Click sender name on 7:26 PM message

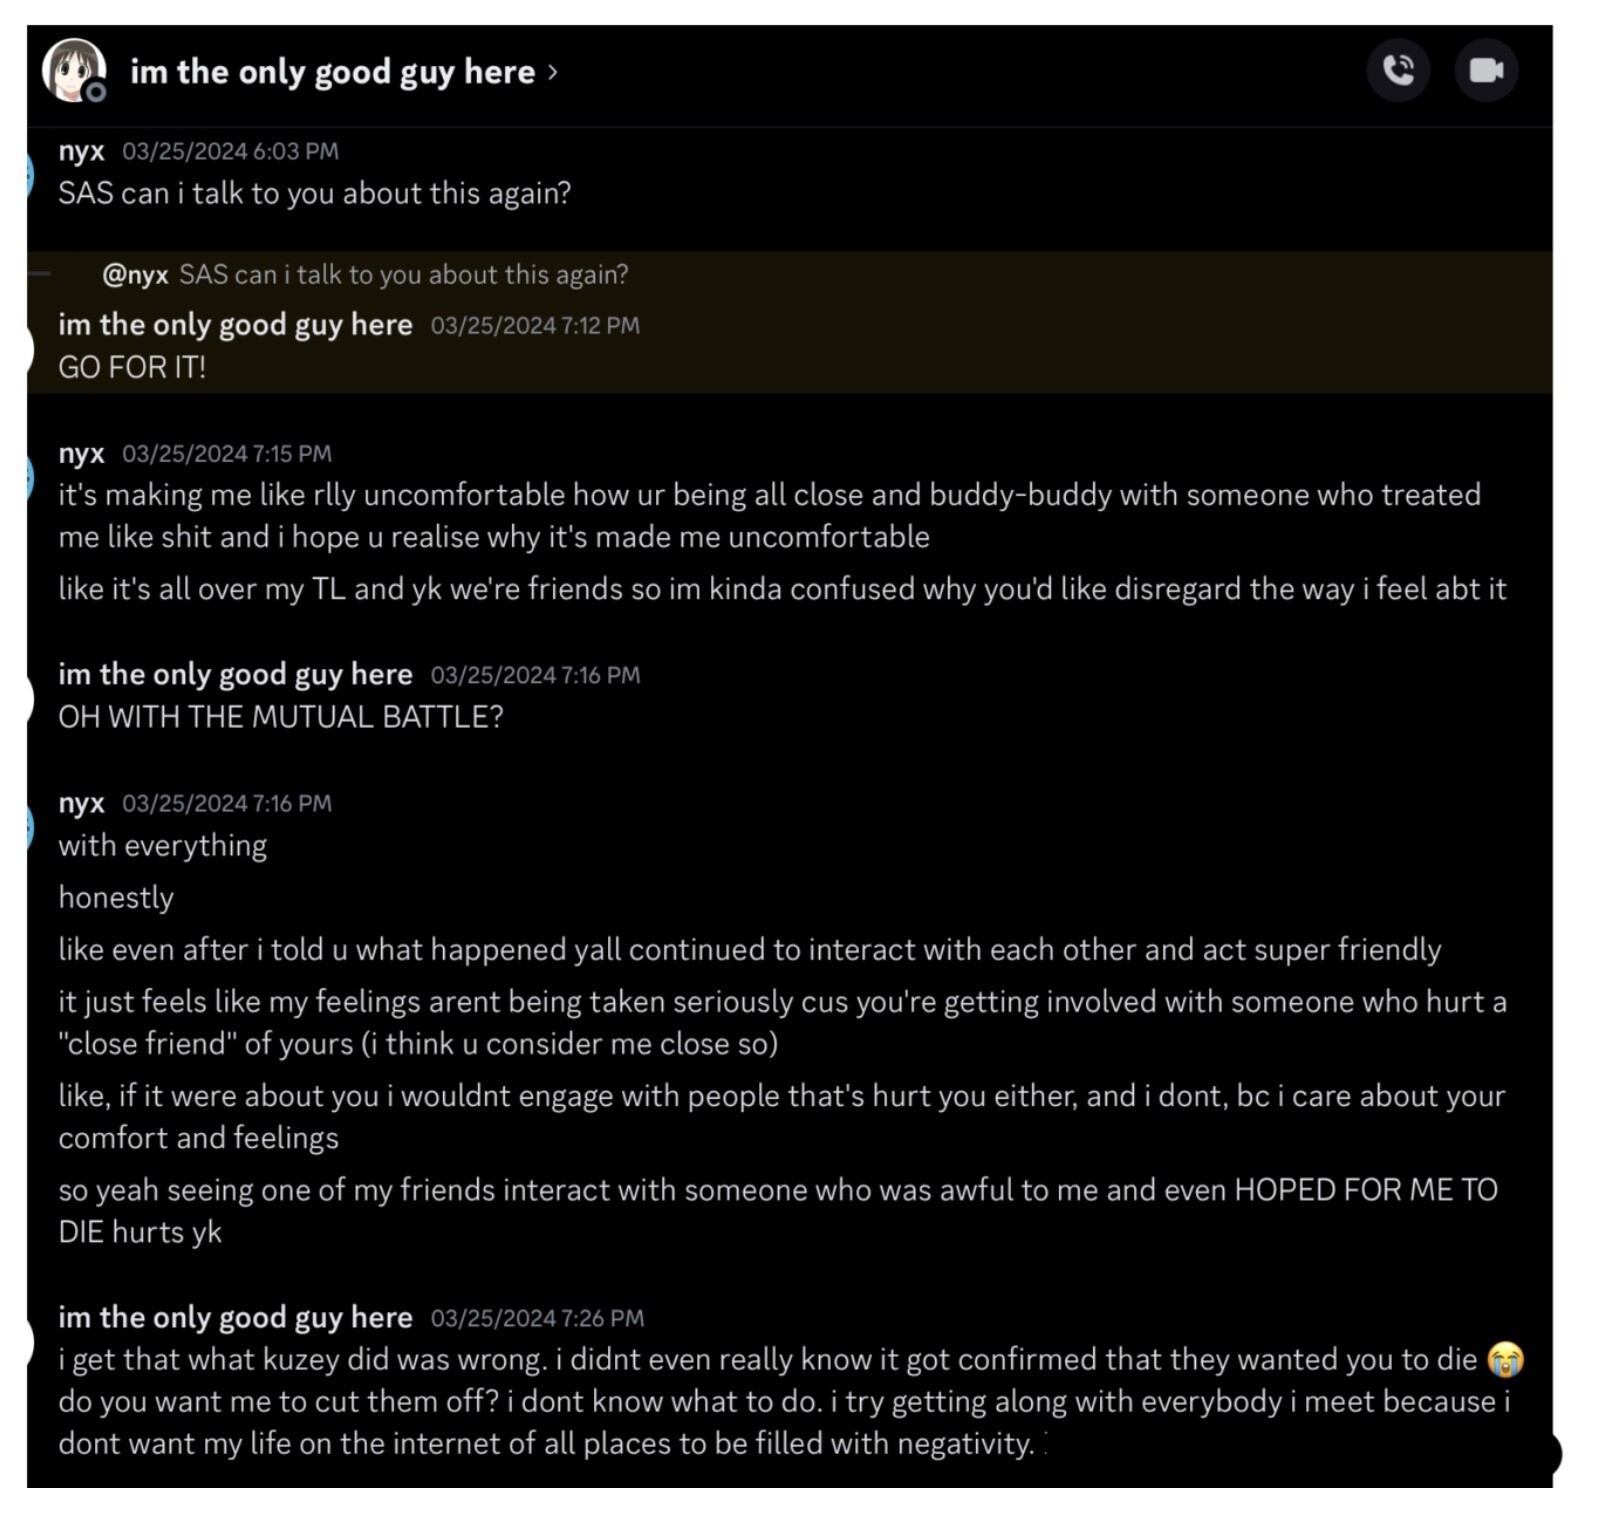(235, 1318)
